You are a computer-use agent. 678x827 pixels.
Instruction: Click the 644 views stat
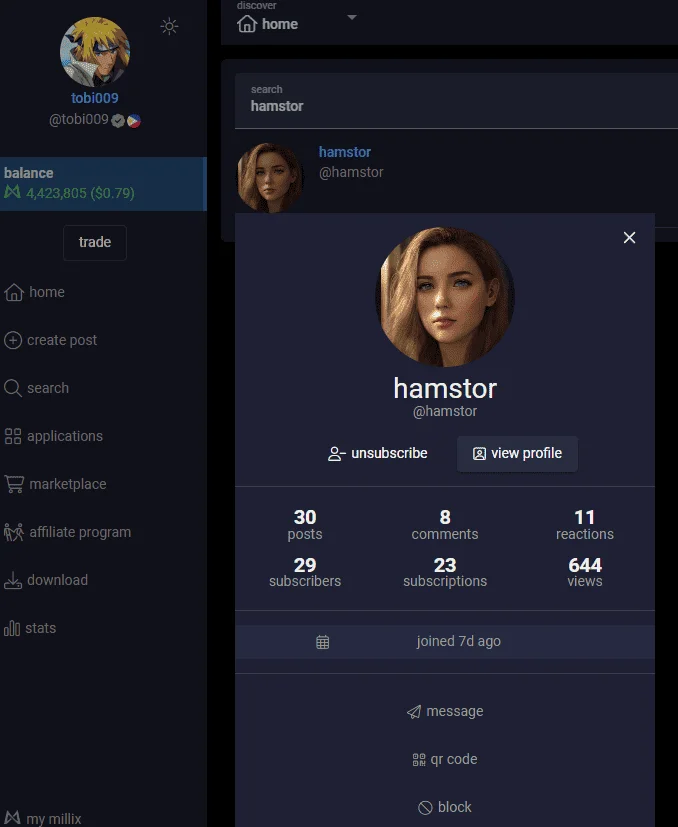point(585,572)
